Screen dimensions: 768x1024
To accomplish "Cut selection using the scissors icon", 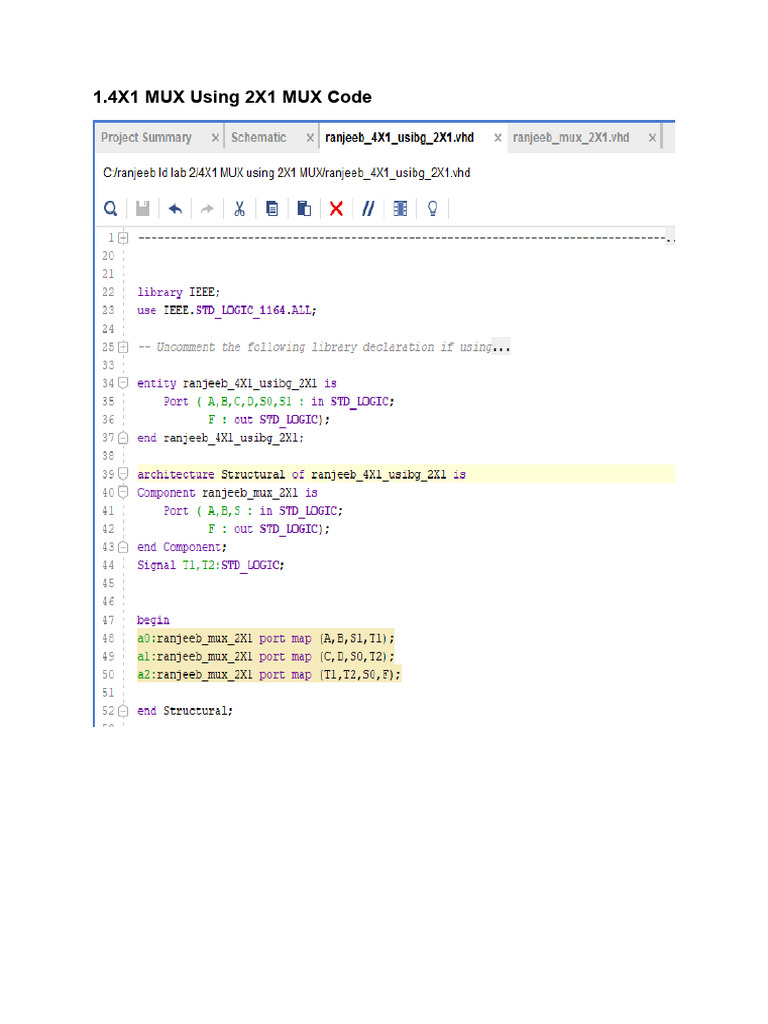I will point(240,208).
